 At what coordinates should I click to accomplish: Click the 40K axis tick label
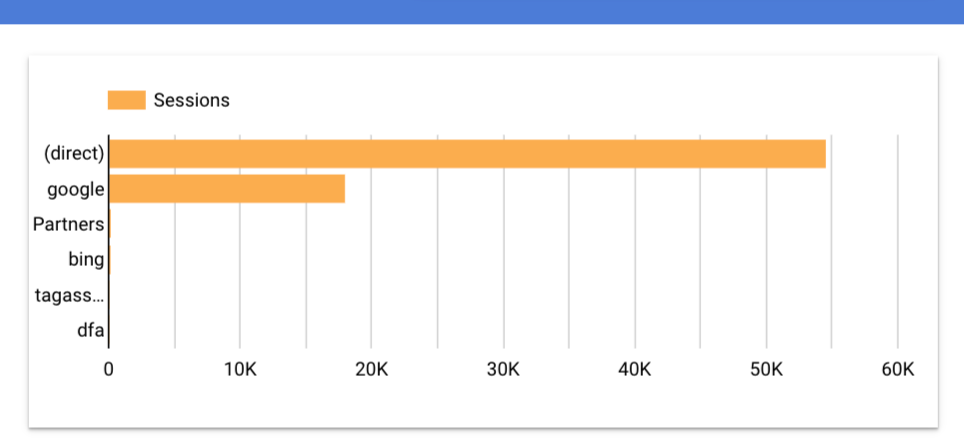635,370
